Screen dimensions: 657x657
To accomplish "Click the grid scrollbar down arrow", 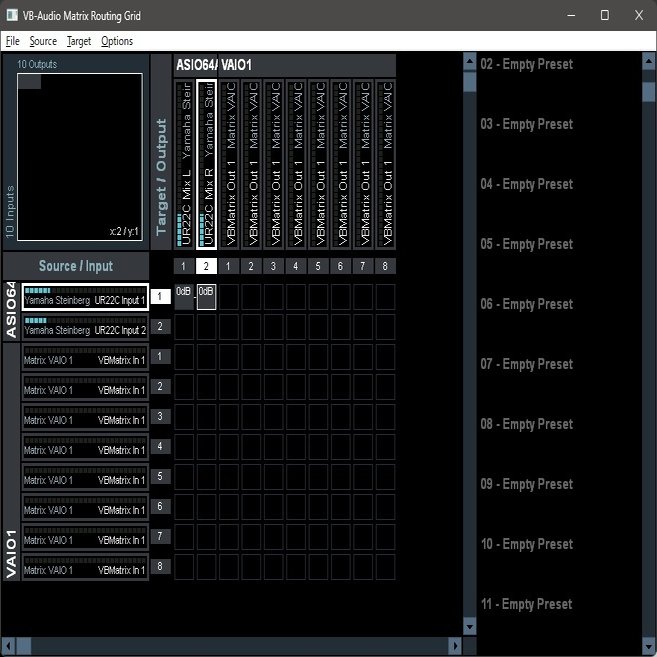I will [x=471, y=626].
